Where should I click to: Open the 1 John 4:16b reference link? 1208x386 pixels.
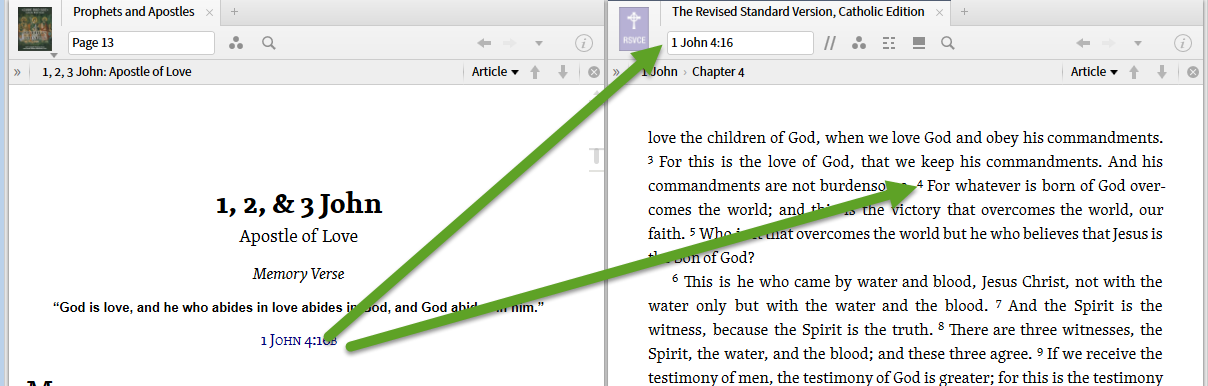tap(298, 341)
